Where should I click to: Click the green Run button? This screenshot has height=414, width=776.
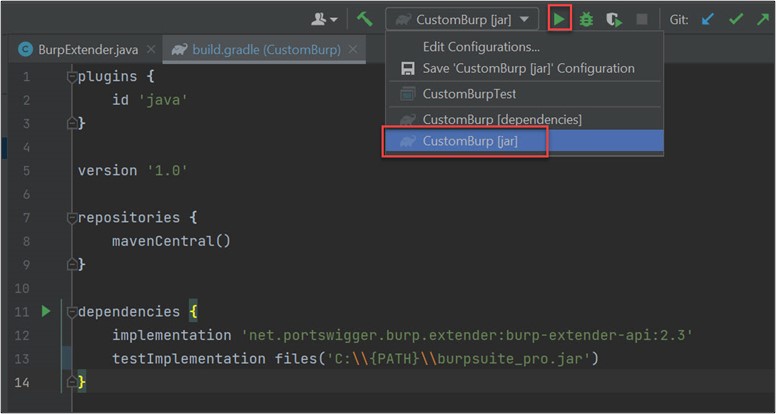(560, 19)
